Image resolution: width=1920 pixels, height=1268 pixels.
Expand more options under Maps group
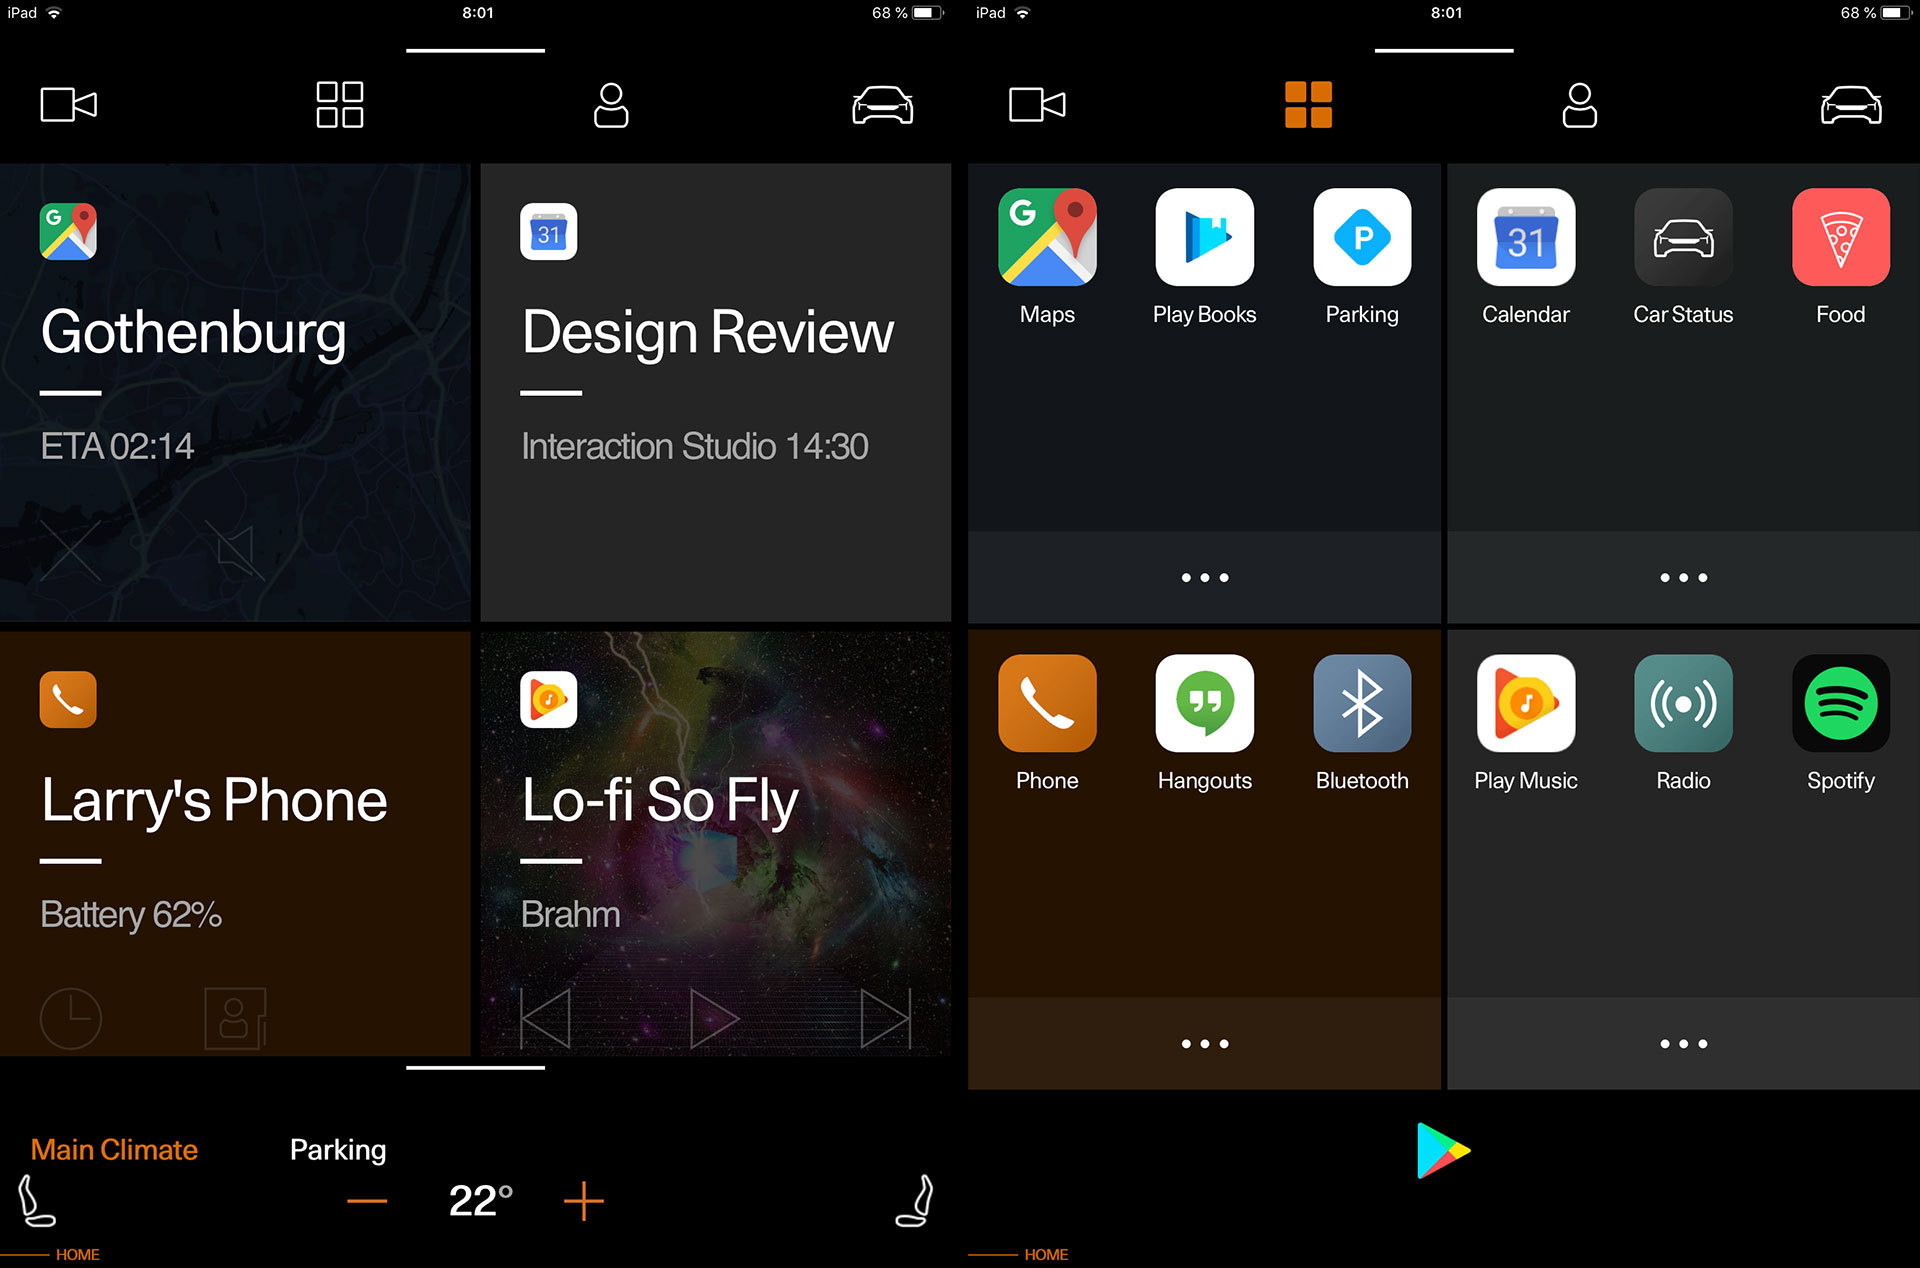(x=1204, y=578)
